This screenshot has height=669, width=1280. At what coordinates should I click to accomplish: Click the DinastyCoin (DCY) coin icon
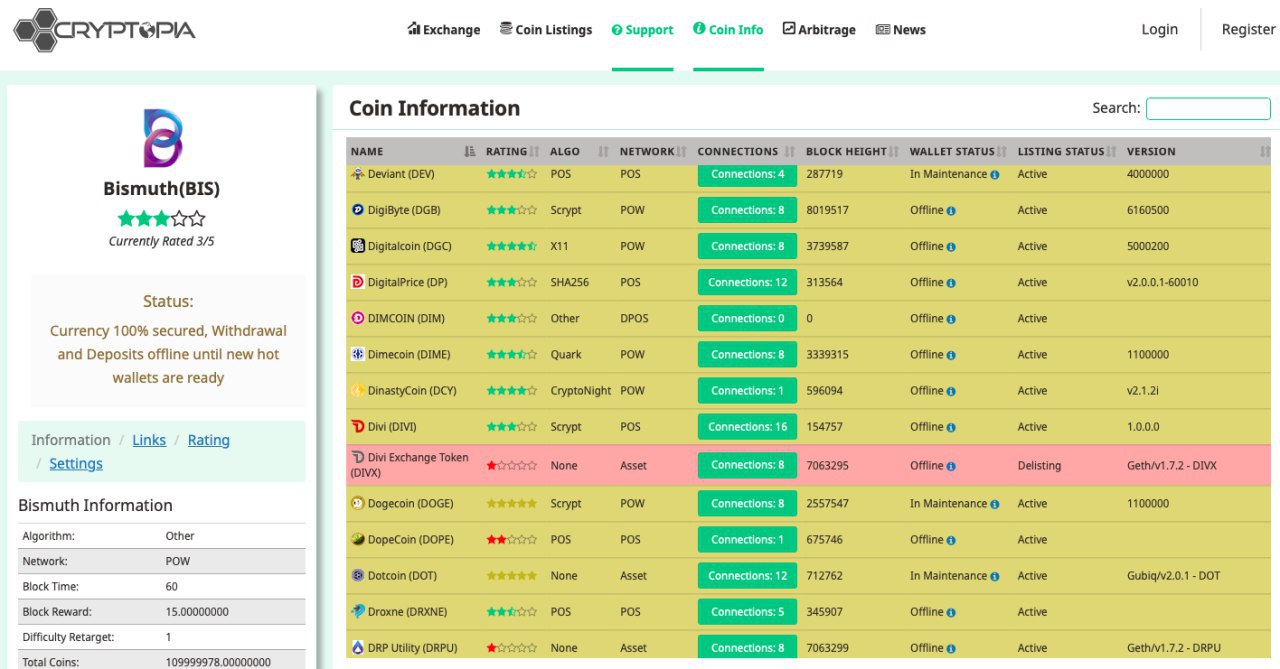(x=358, y=390)
